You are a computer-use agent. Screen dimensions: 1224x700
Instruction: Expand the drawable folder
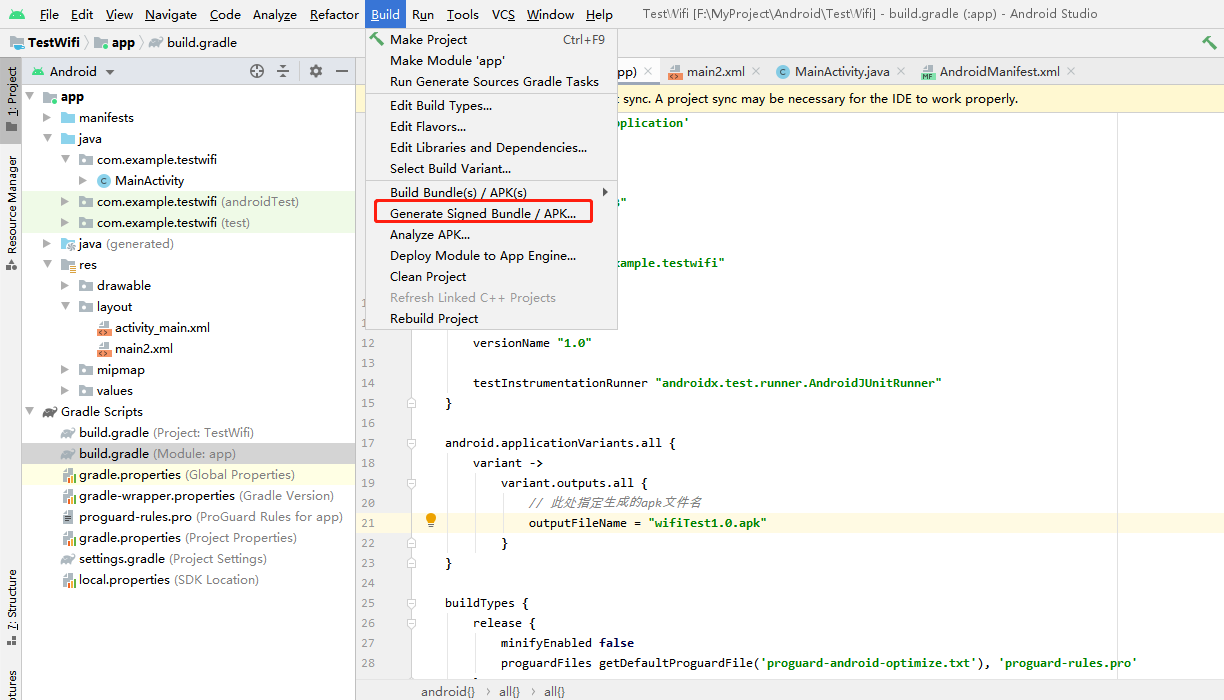[65, 286]
